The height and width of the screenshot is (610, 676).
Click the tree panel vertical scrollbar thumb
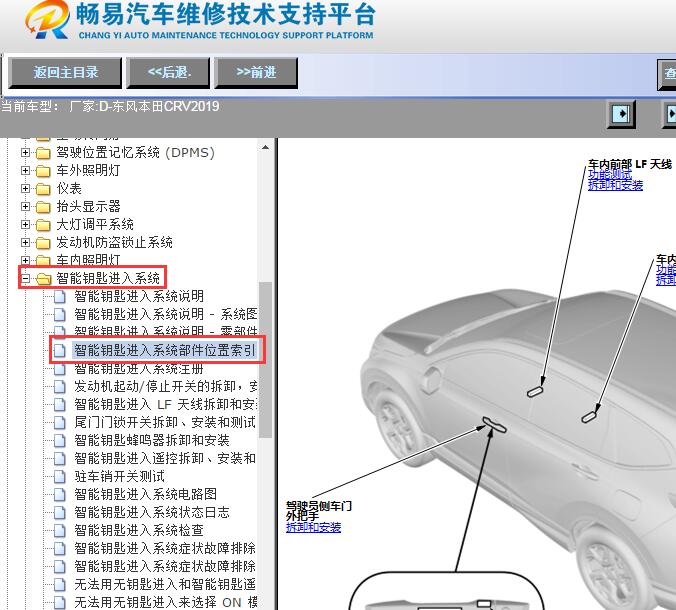(266, 360)
